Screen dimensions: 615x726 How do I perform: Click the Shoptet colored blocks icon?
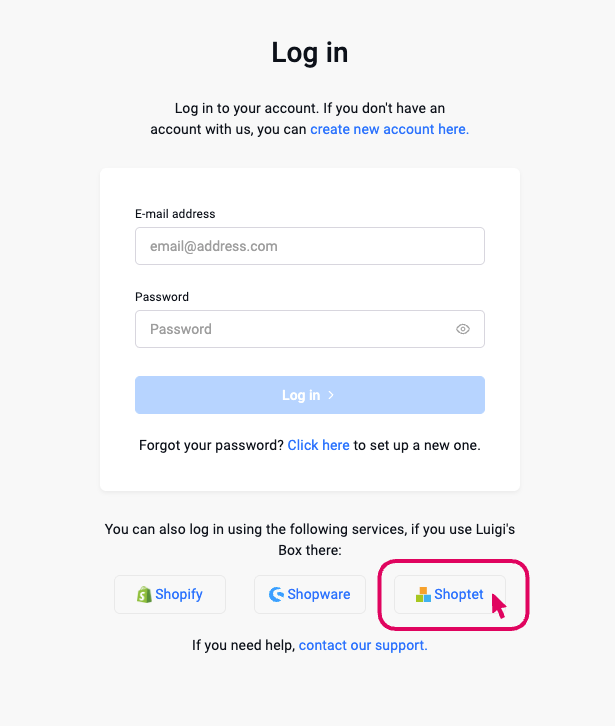[x=423, y=594]
